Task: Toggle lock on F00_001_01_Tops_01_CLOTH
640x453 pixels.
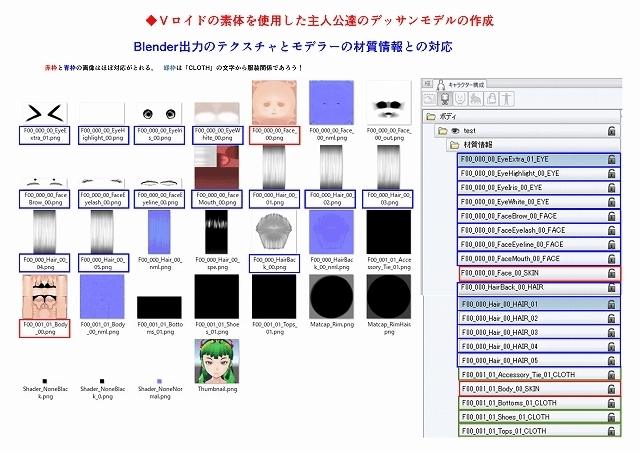Action: point(611,431)
